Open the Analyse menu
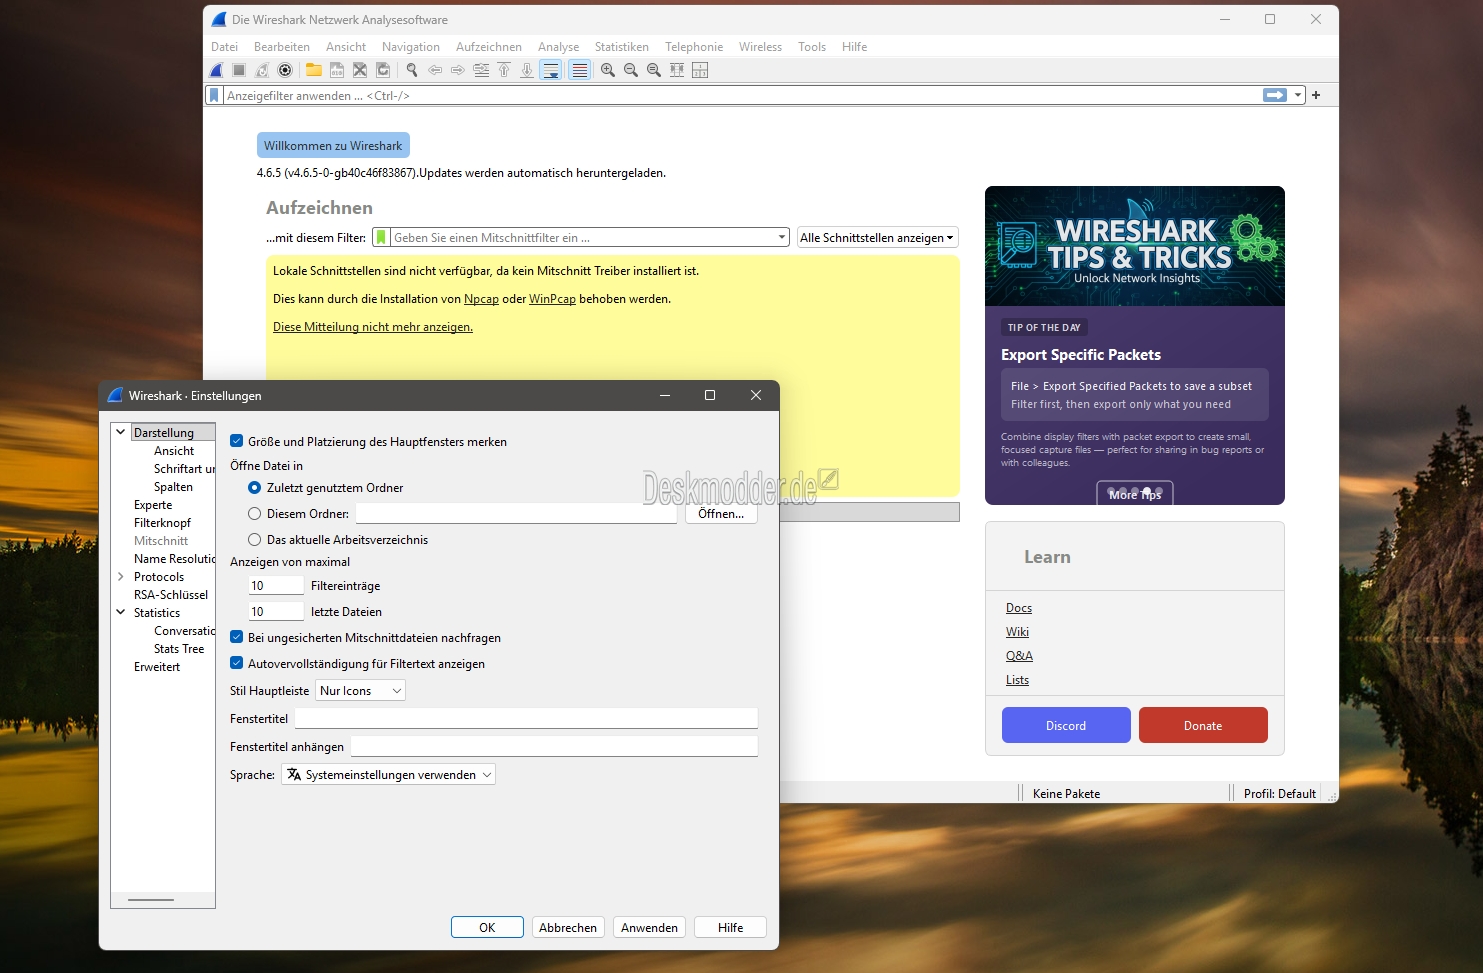Viewport: 1483px width, 973px height. [558, 47]
